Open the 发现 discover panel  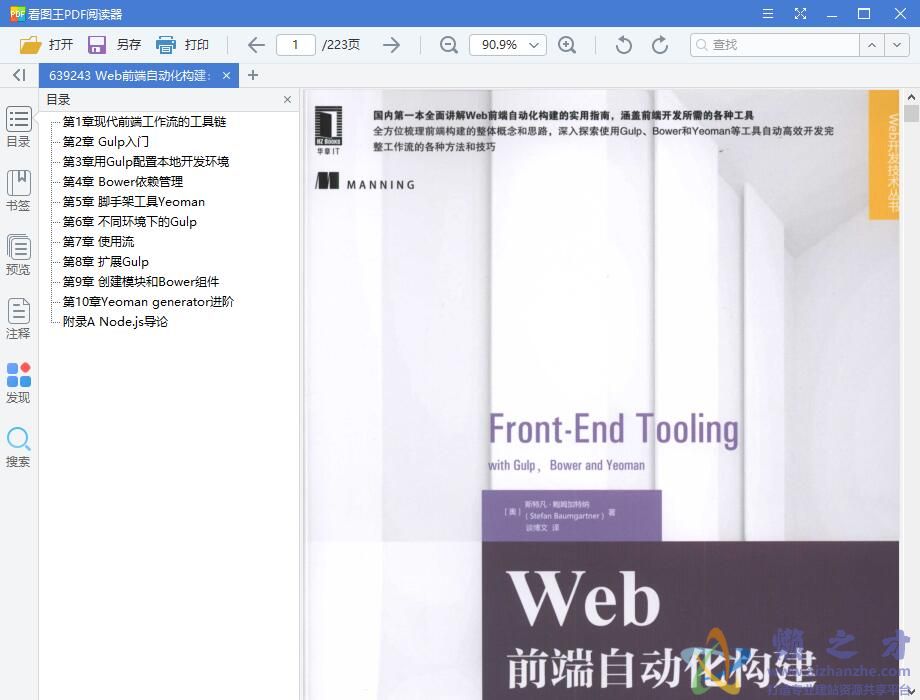(x=18, y=383)
